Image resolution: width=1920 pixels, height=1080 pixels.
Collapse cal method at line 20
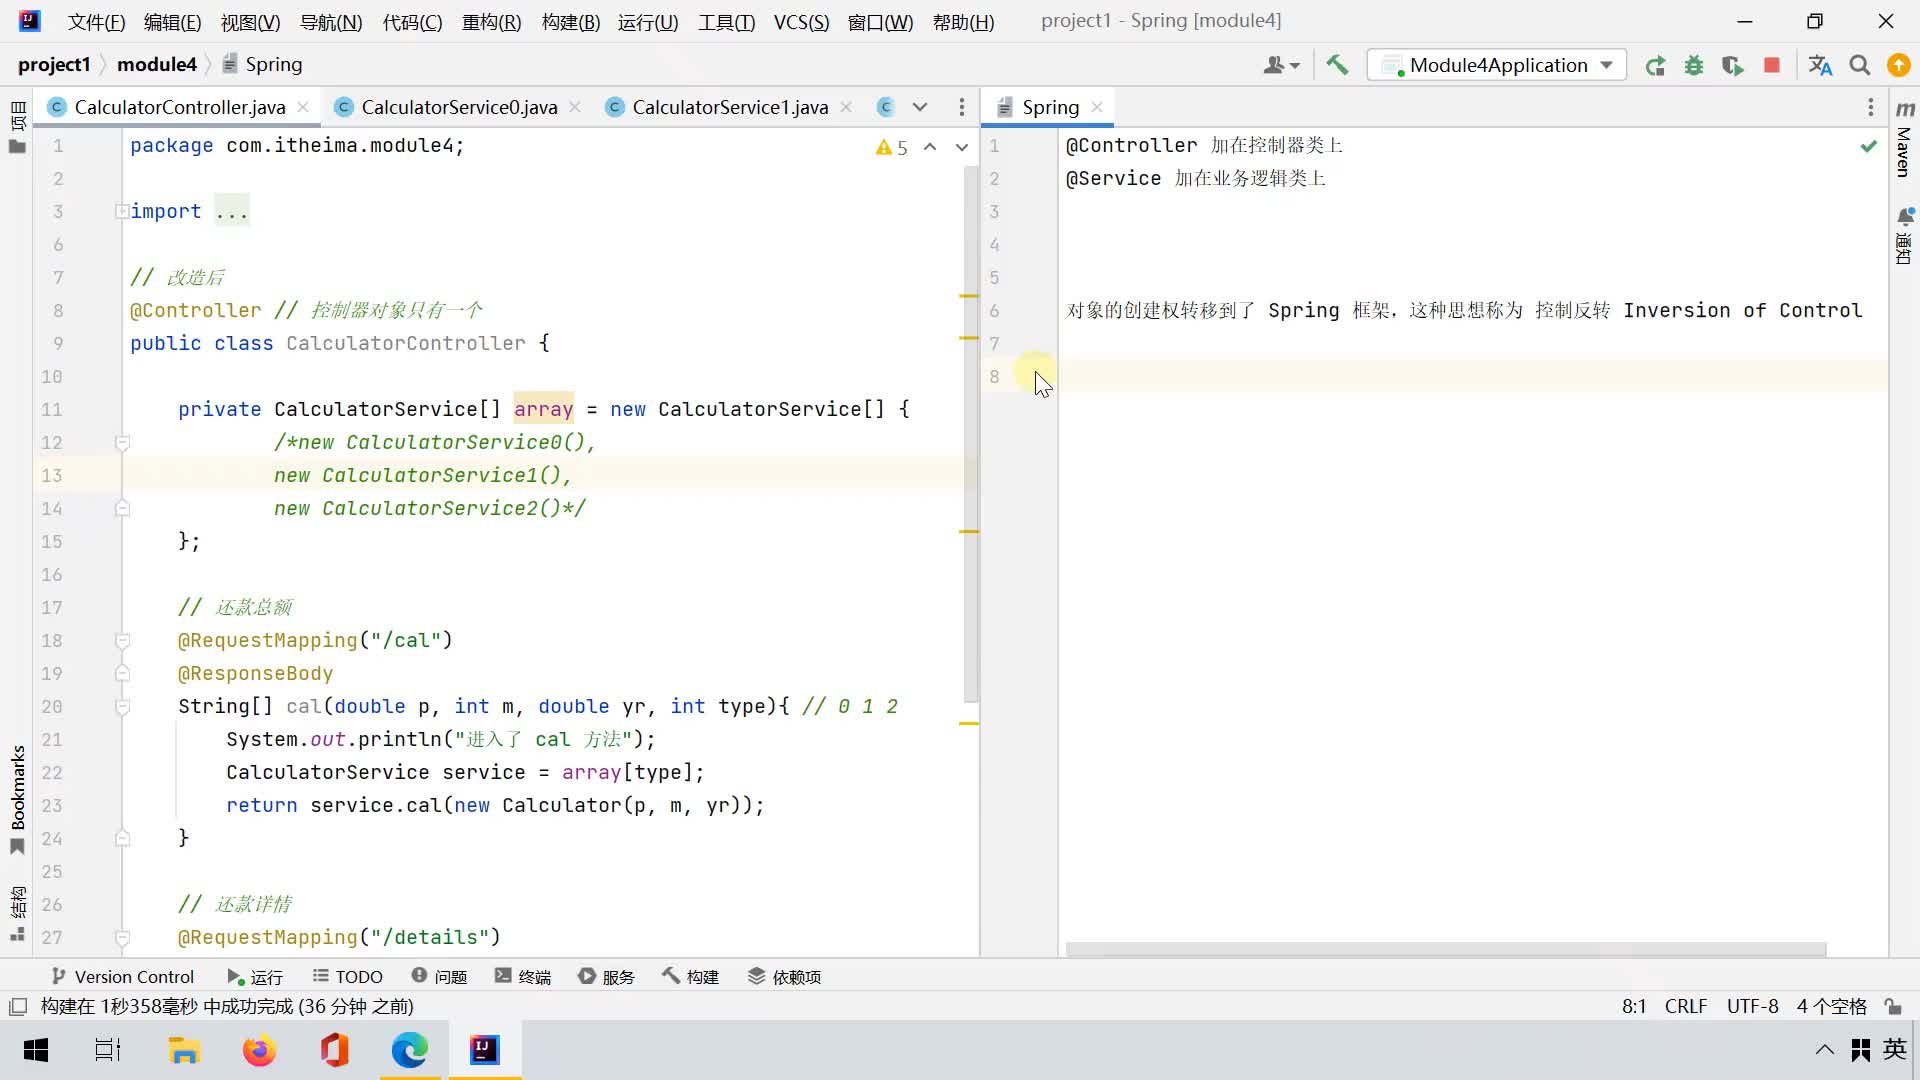[122, 706]
